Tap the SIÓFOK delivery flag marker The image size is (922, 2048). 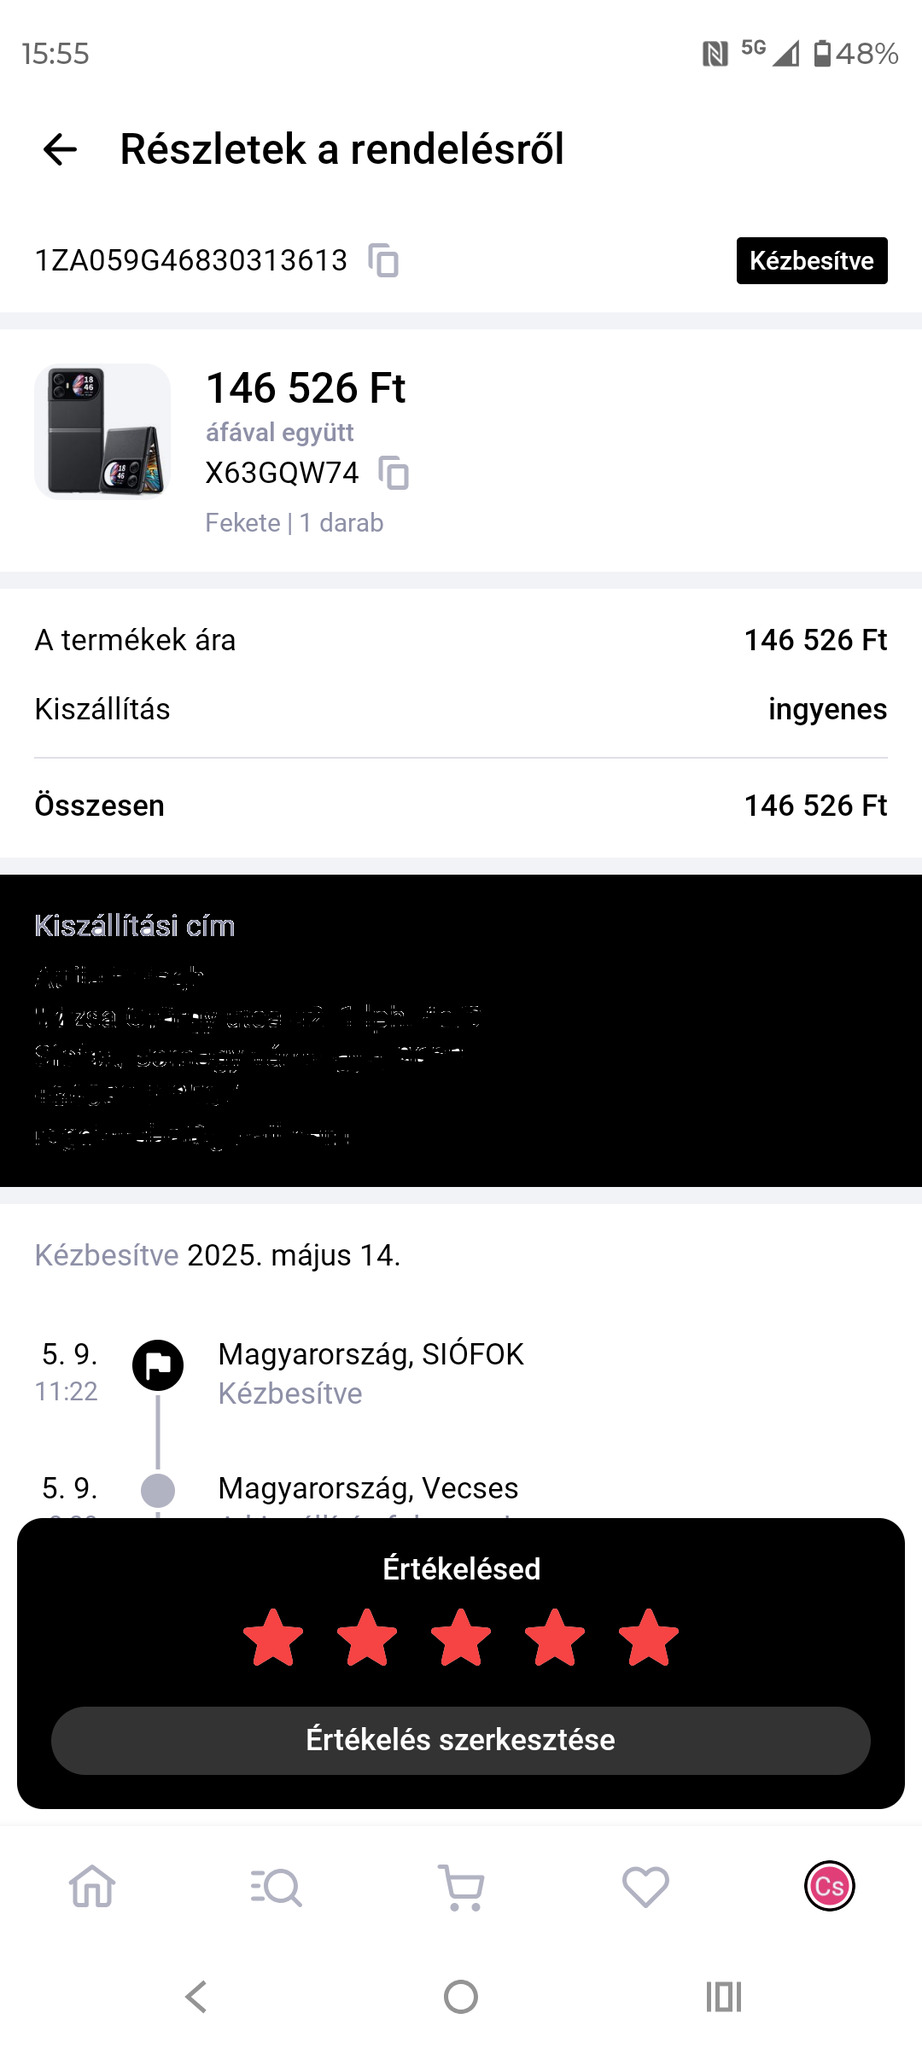tap(158, 1365)
